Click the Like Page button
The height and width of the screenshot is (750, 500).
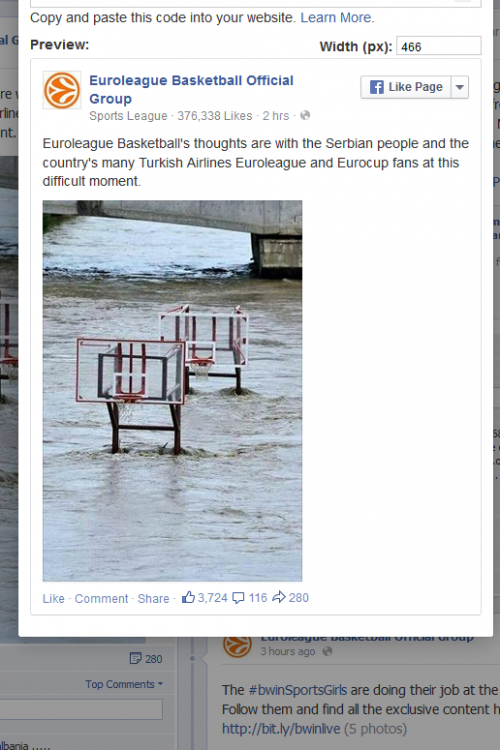point(406,87)
